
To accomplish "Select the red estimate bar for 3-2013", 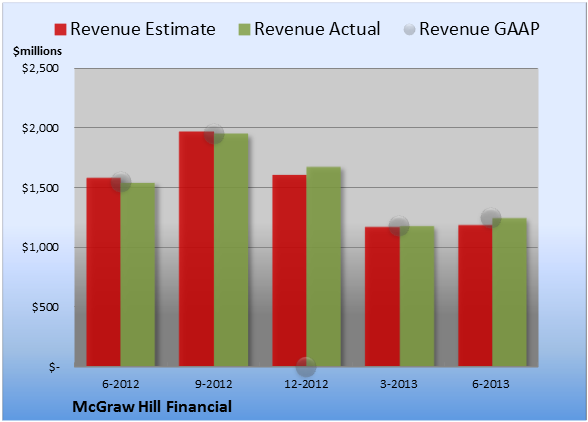I will pos(382,296).
